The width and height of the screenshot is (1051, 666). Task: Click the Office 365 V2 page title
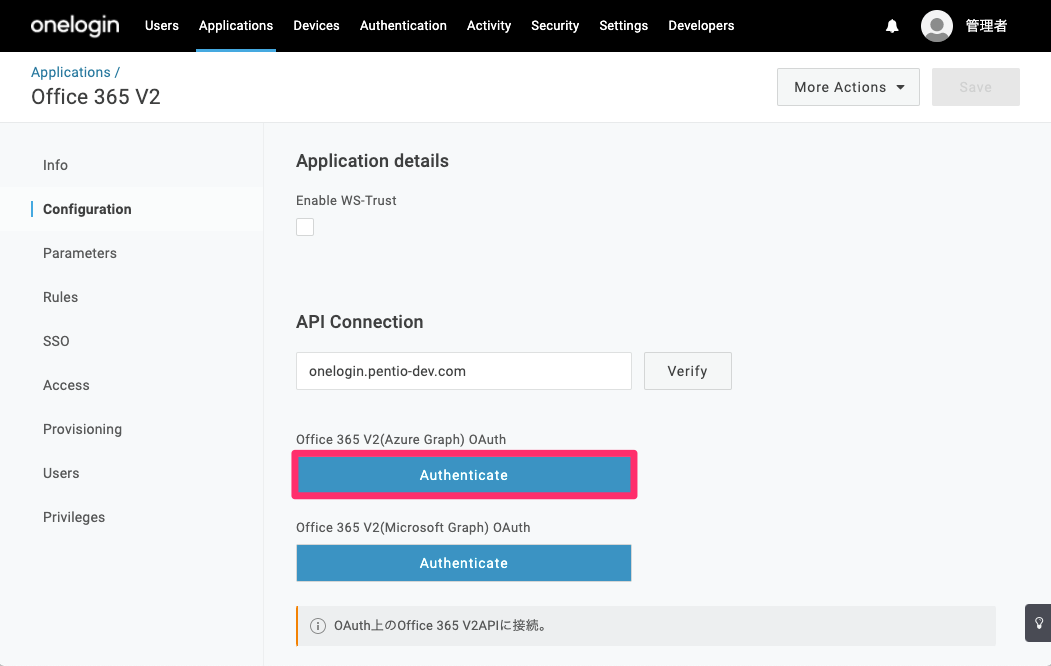pyautogui.click(x=96, y=97)
